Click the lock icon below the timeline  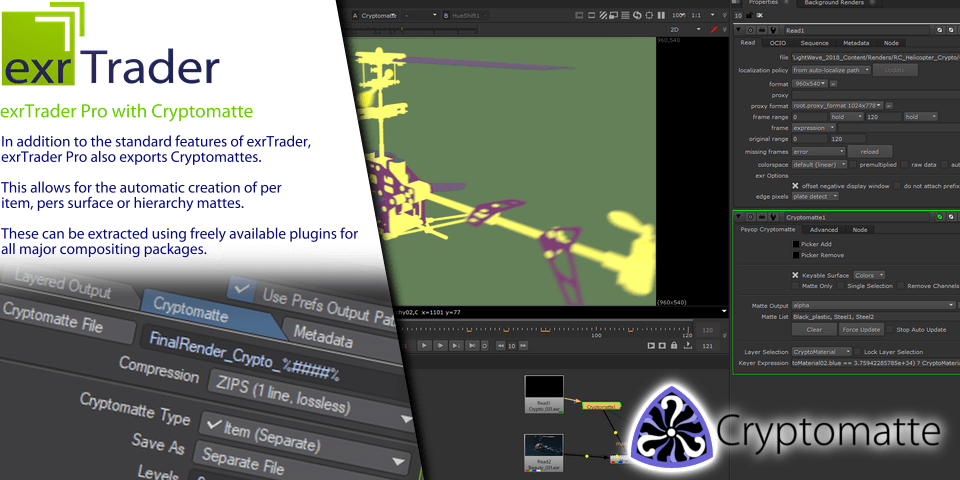(674, 345)
